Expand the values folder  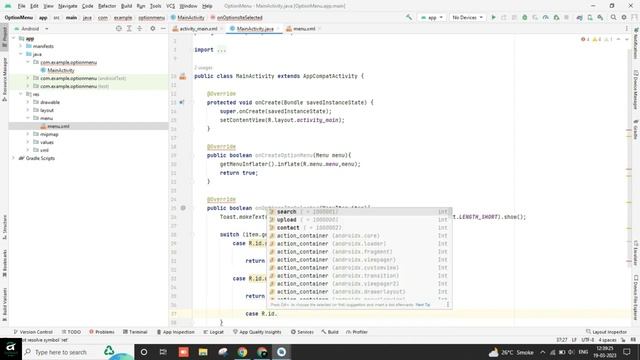(28, 142)
